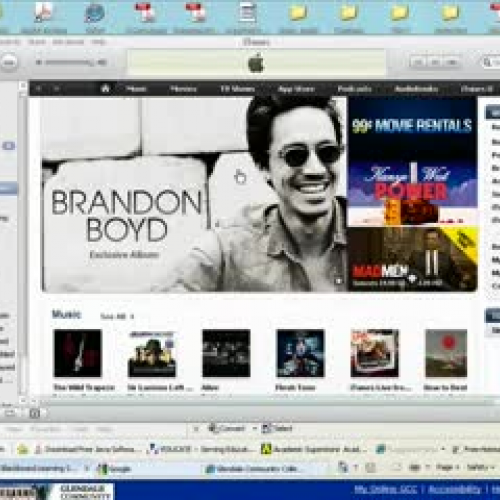Click the Glendale Community College logo

coord(57,492)
